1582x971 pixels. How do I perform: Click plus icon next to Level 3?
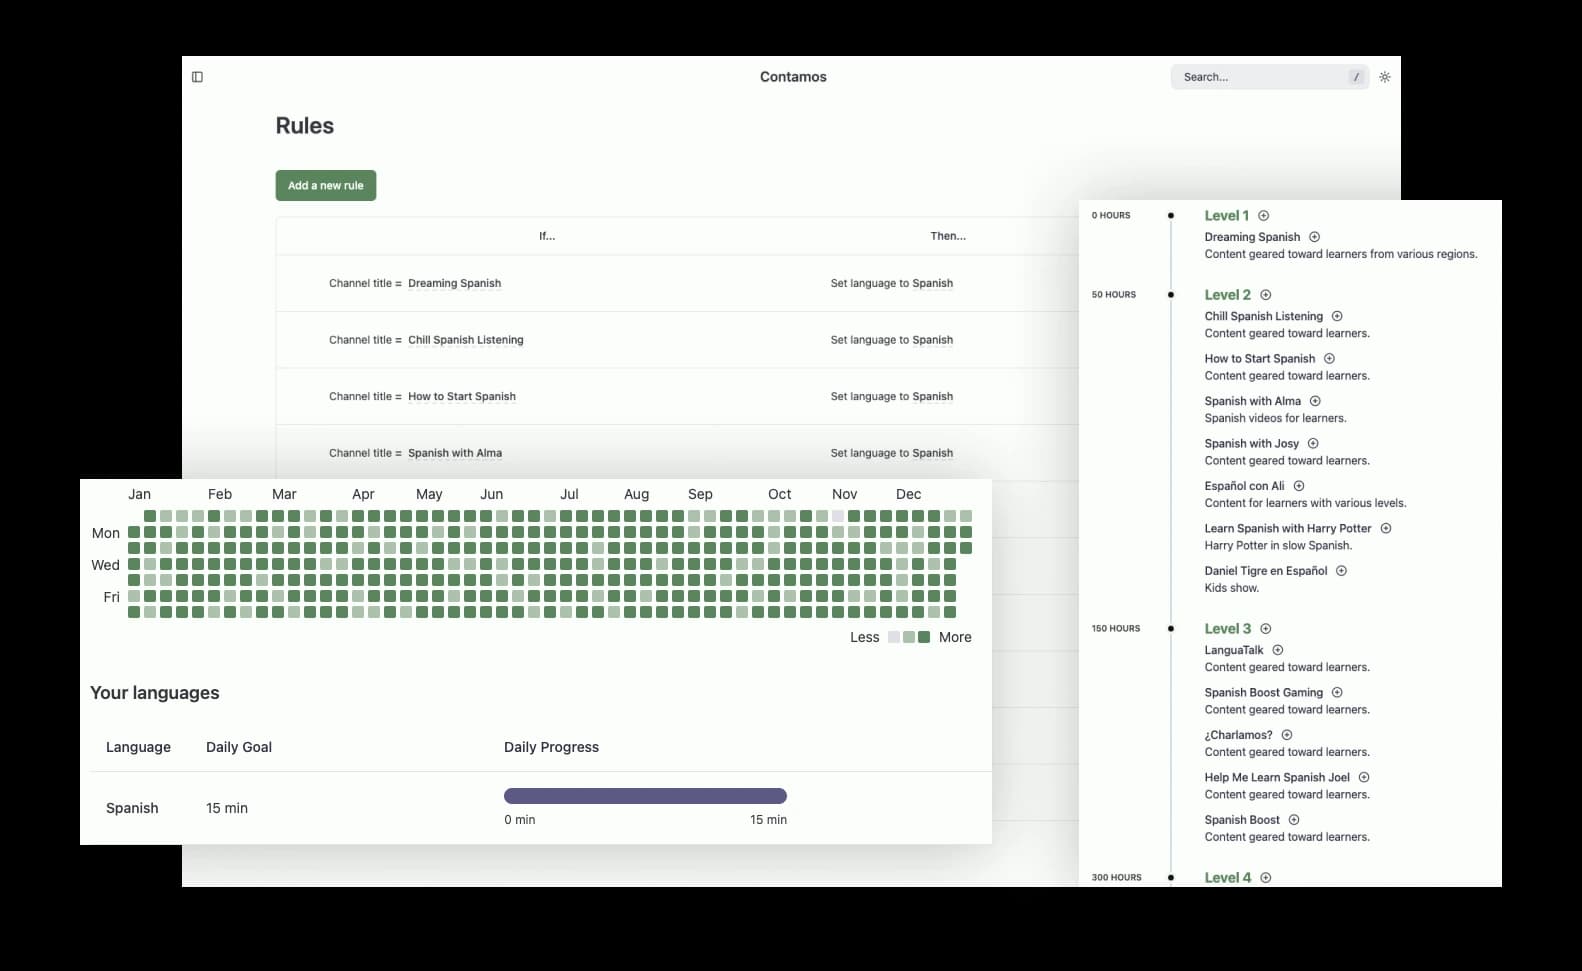[x=1265, y=629]
